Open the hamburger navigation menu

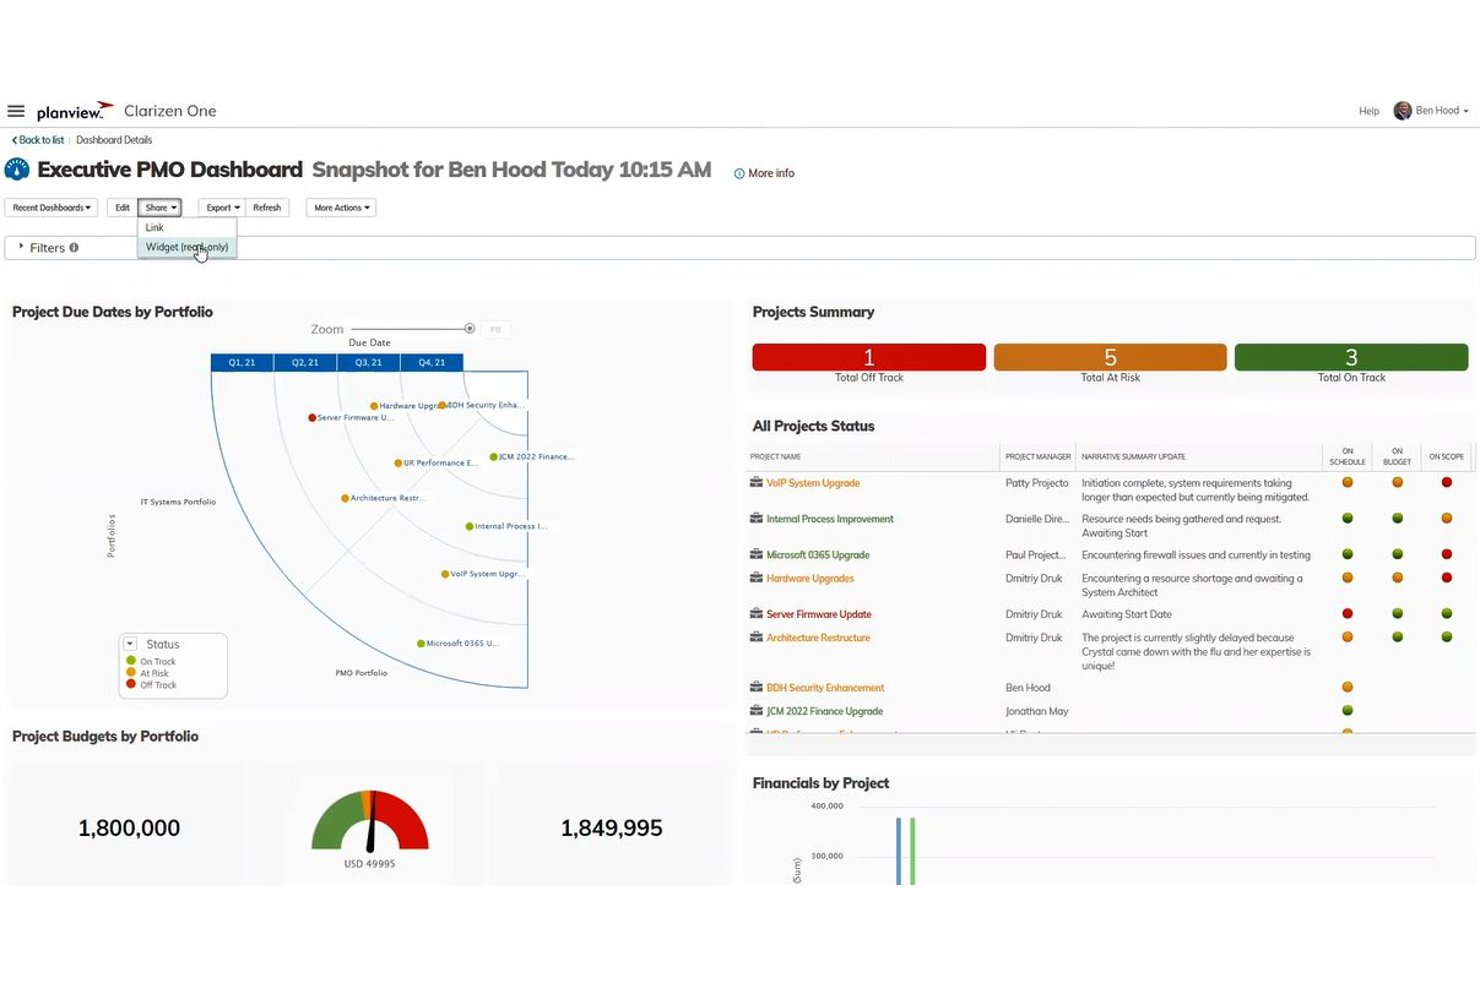click(x=16, y=111)
